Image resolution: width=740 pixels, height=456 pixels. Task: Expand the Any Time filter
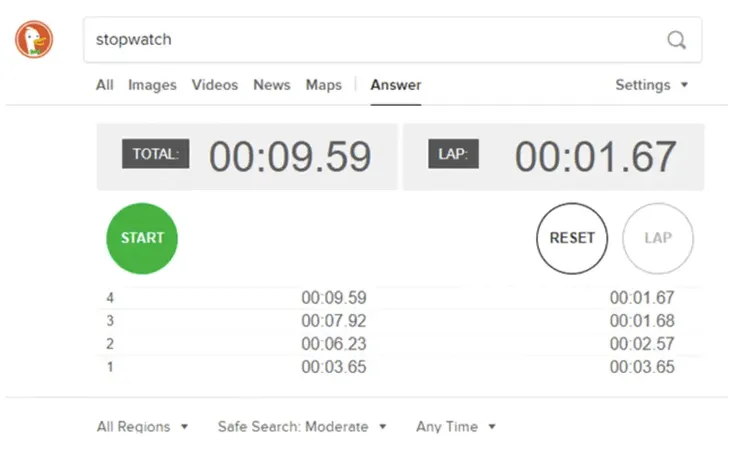pos(456,427)
